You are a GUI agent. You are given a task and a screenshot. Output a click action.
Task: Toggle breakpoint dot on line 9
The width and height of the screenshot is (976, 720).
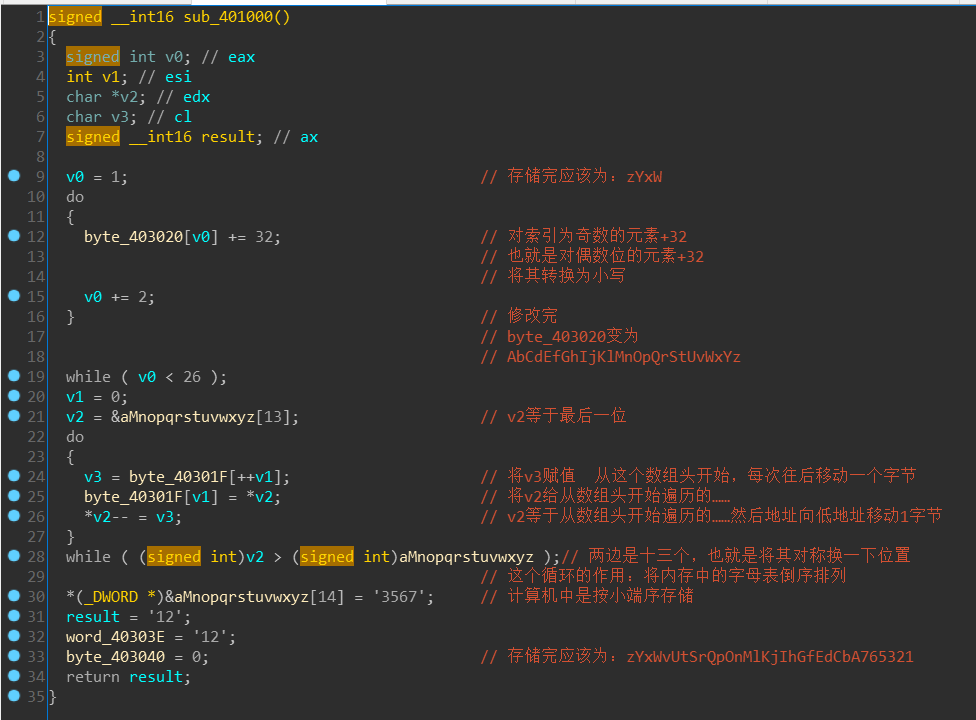(x=14, y=176)
